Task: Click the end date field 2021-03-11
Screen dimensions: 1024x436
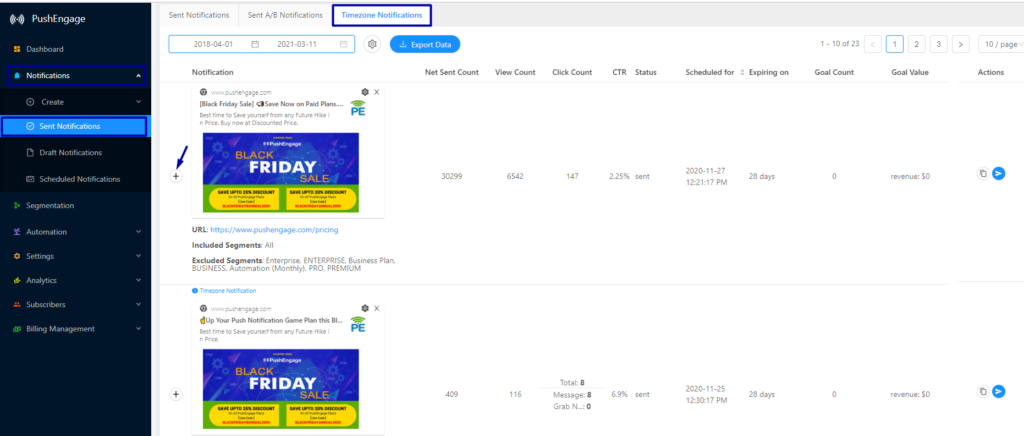Action: tap(297, 44)
